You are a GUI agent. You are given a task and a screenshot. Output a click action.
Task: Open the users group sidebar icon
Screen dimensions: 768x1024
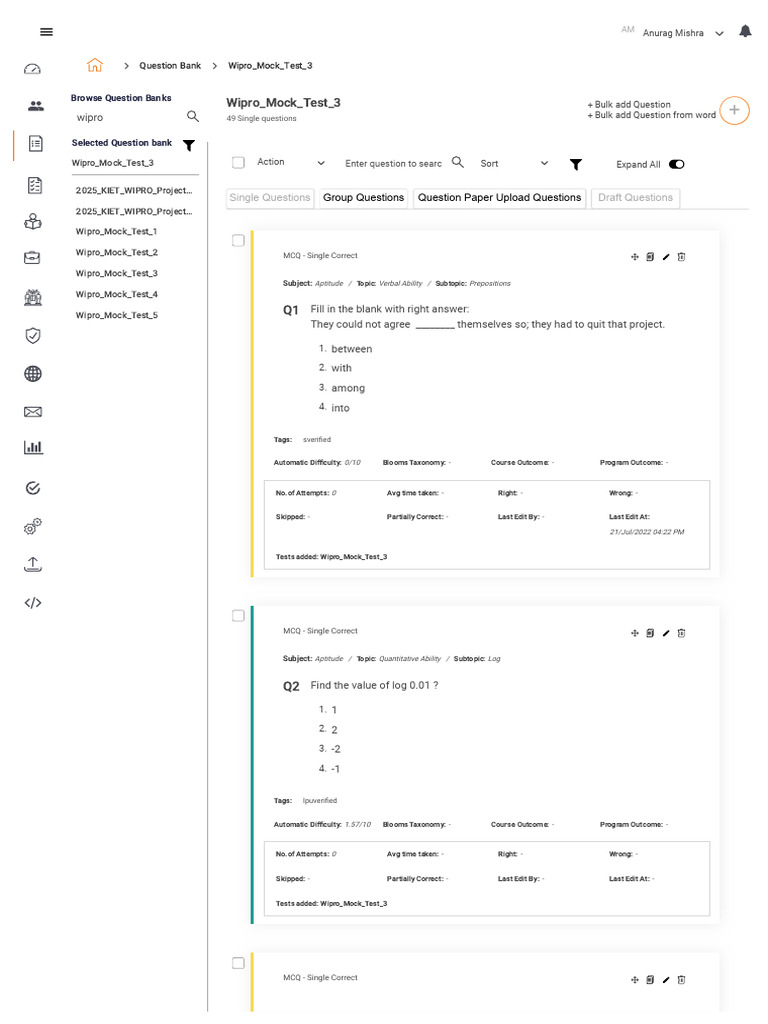click(35, 106)
